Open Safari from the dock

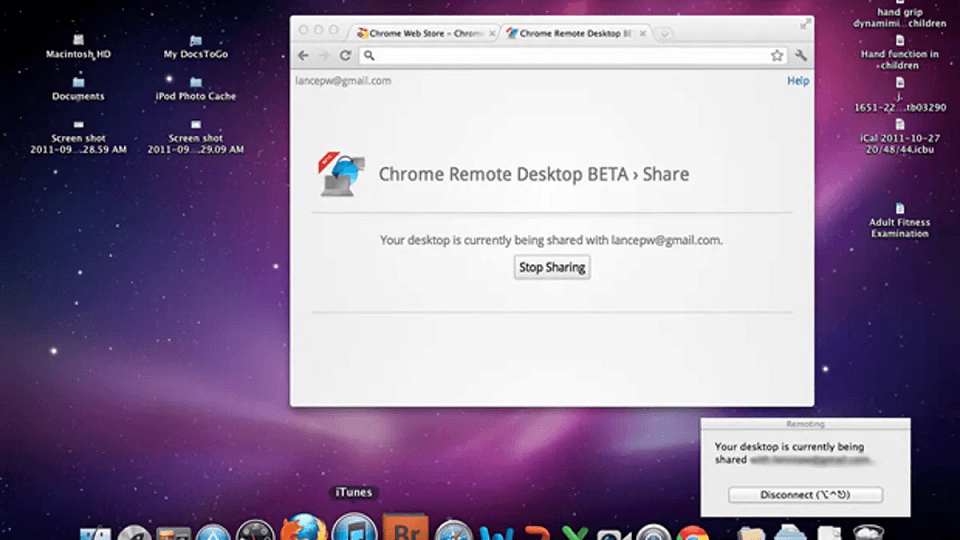click(453, 529)
